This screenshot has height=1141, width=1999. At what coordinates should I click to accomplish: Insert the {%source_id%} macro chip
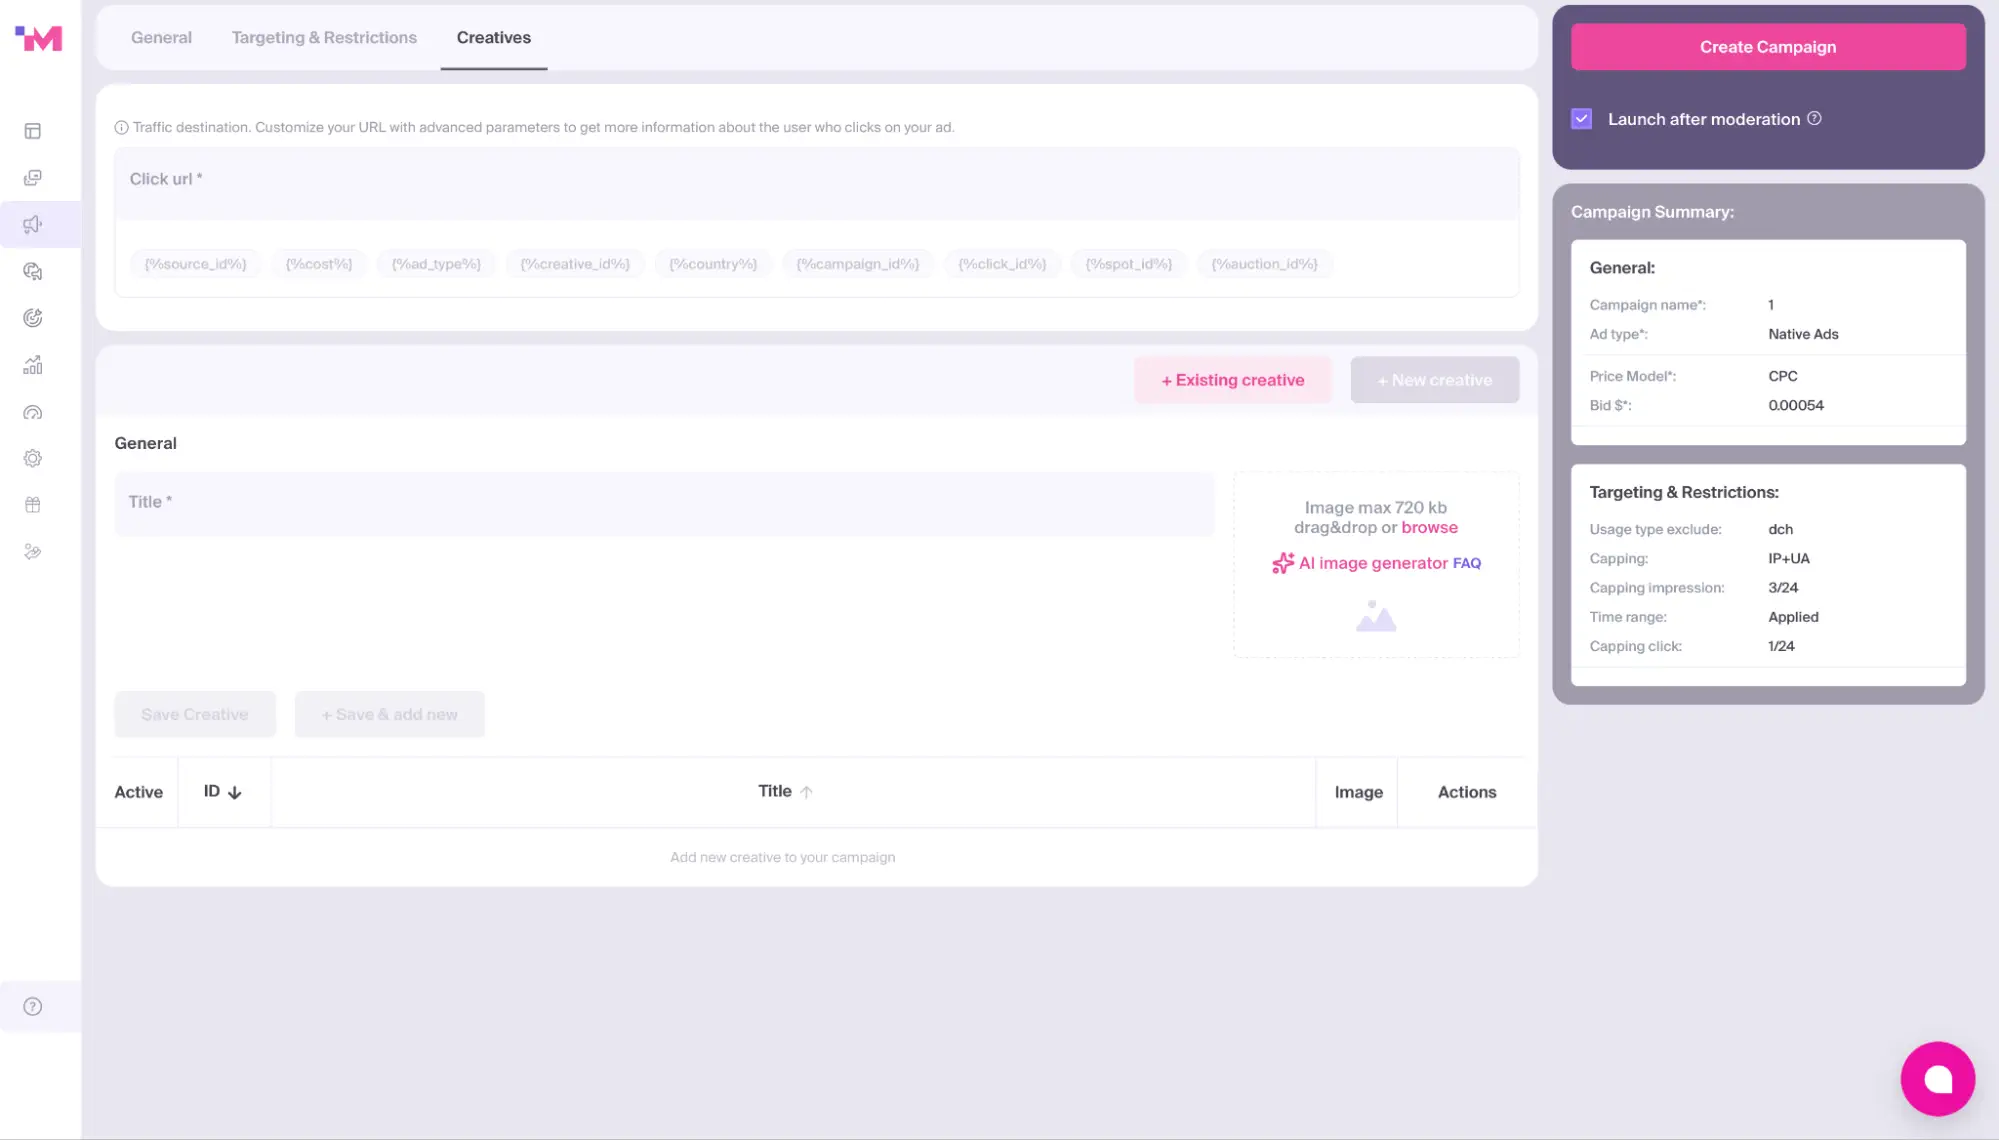(x=195, y=264)
